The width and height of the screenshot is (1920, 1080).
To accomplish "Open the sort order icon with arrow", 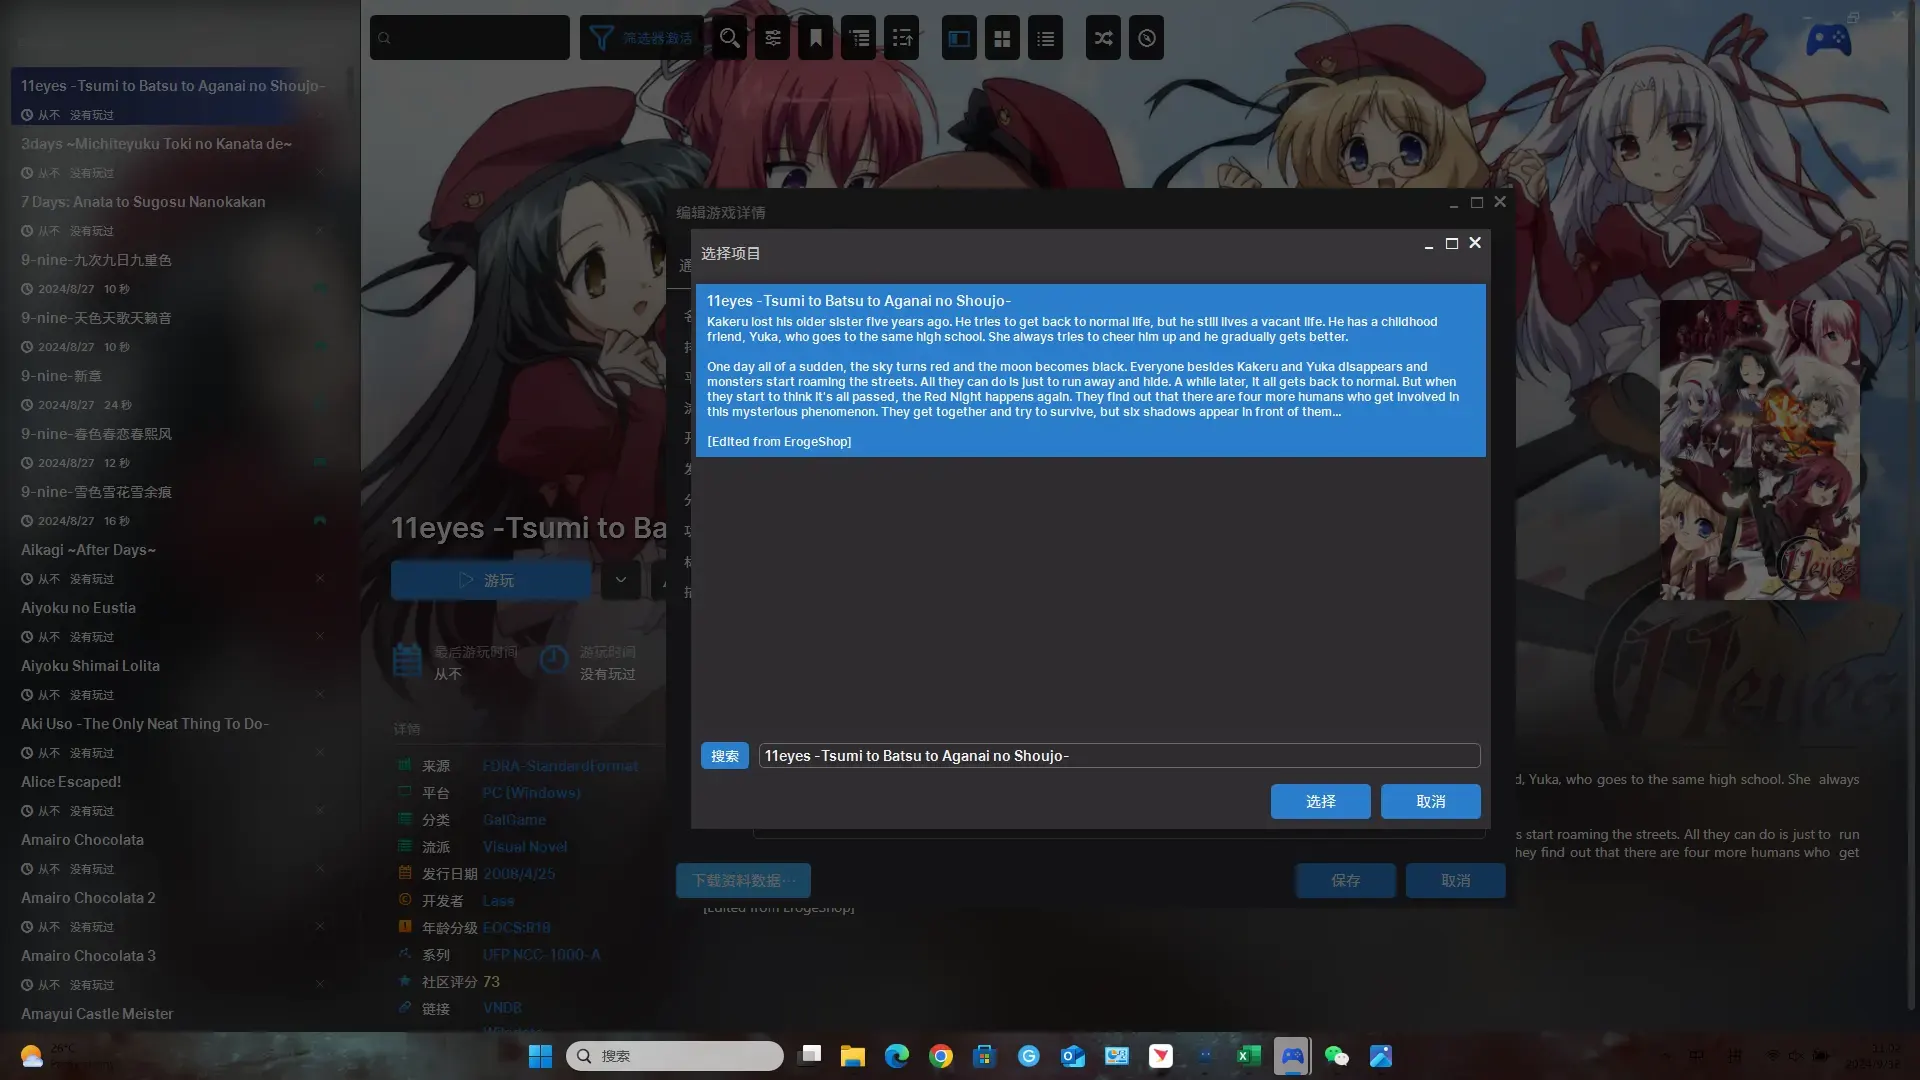I will click(902, 38).
